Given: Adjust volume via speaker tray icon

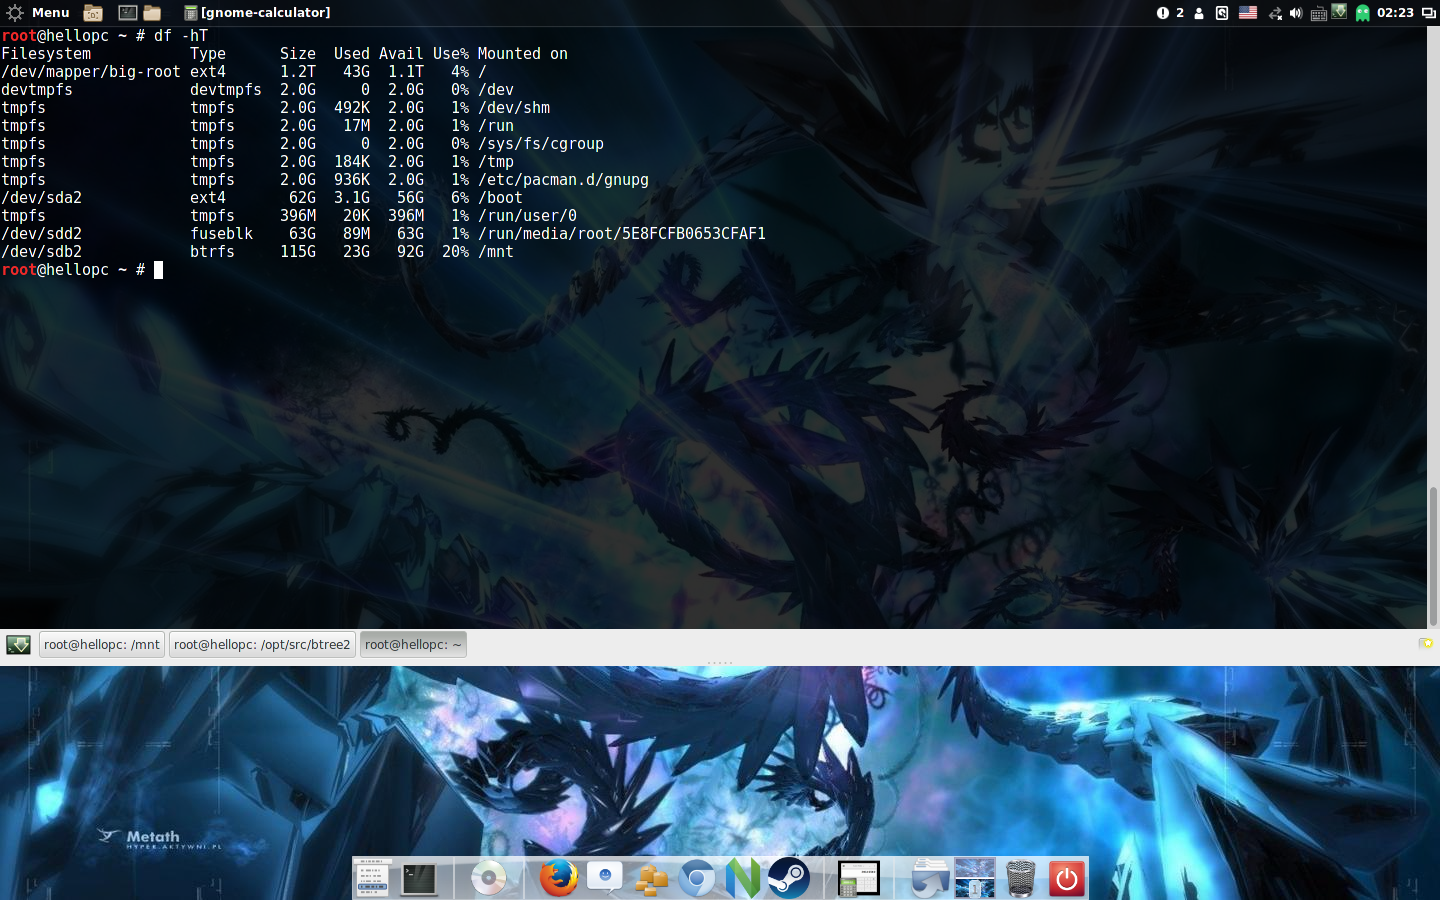Looking at the screenshot, I should (1296, 13).
